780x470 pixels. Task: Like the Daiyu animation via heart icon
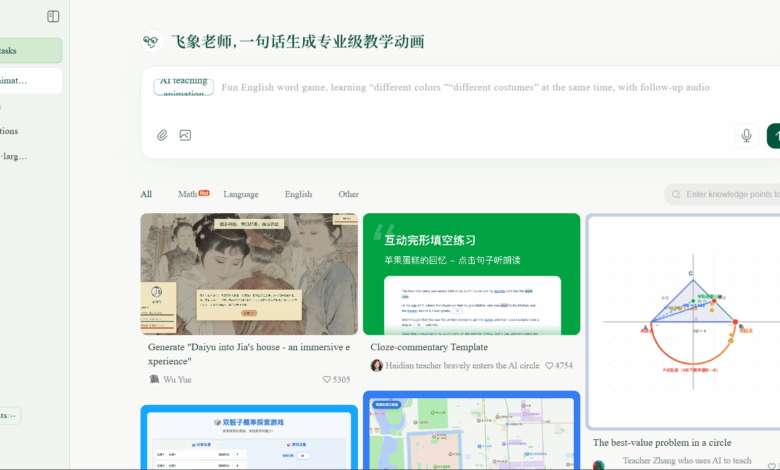327,380
